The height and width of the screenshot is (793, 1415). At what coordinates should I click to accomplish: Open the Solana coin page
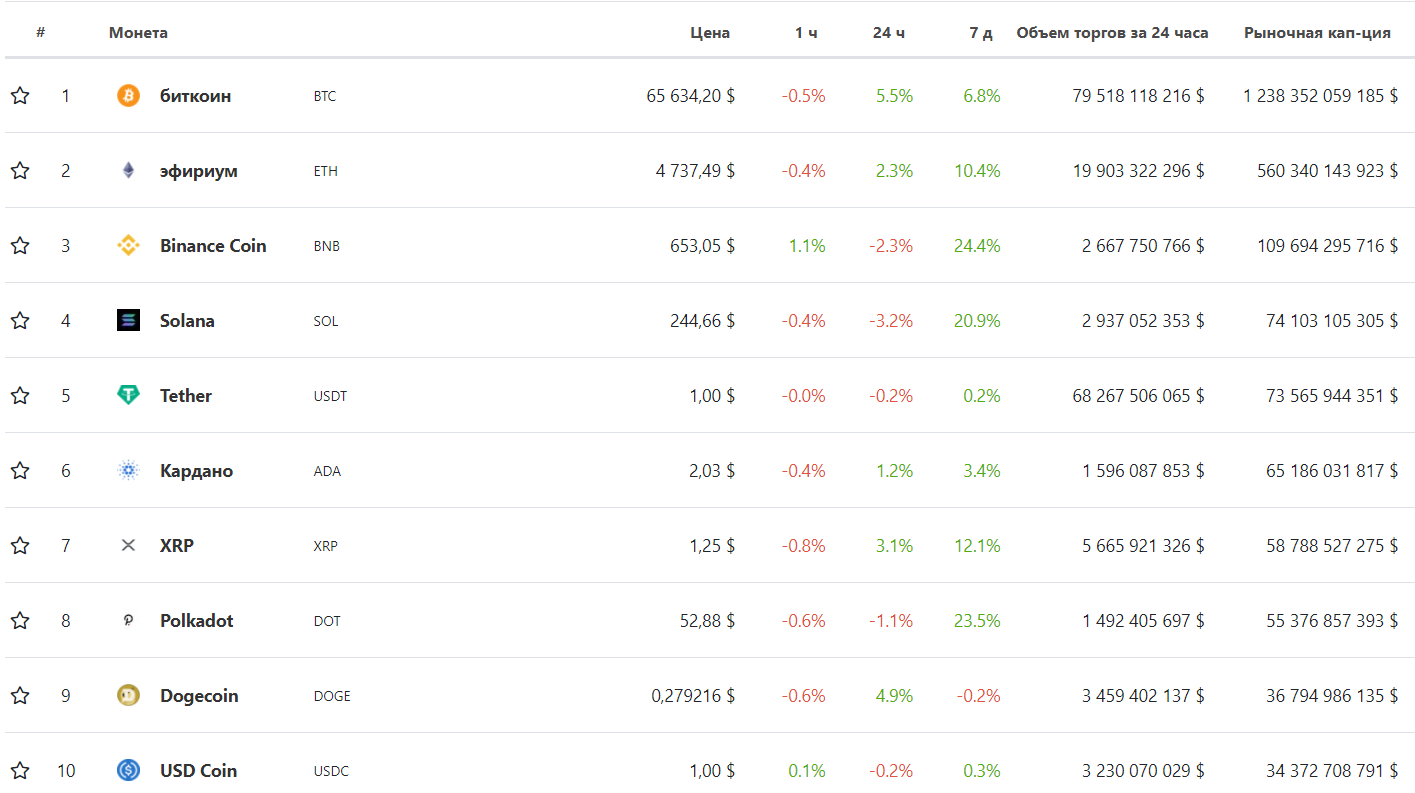point(187,321)
